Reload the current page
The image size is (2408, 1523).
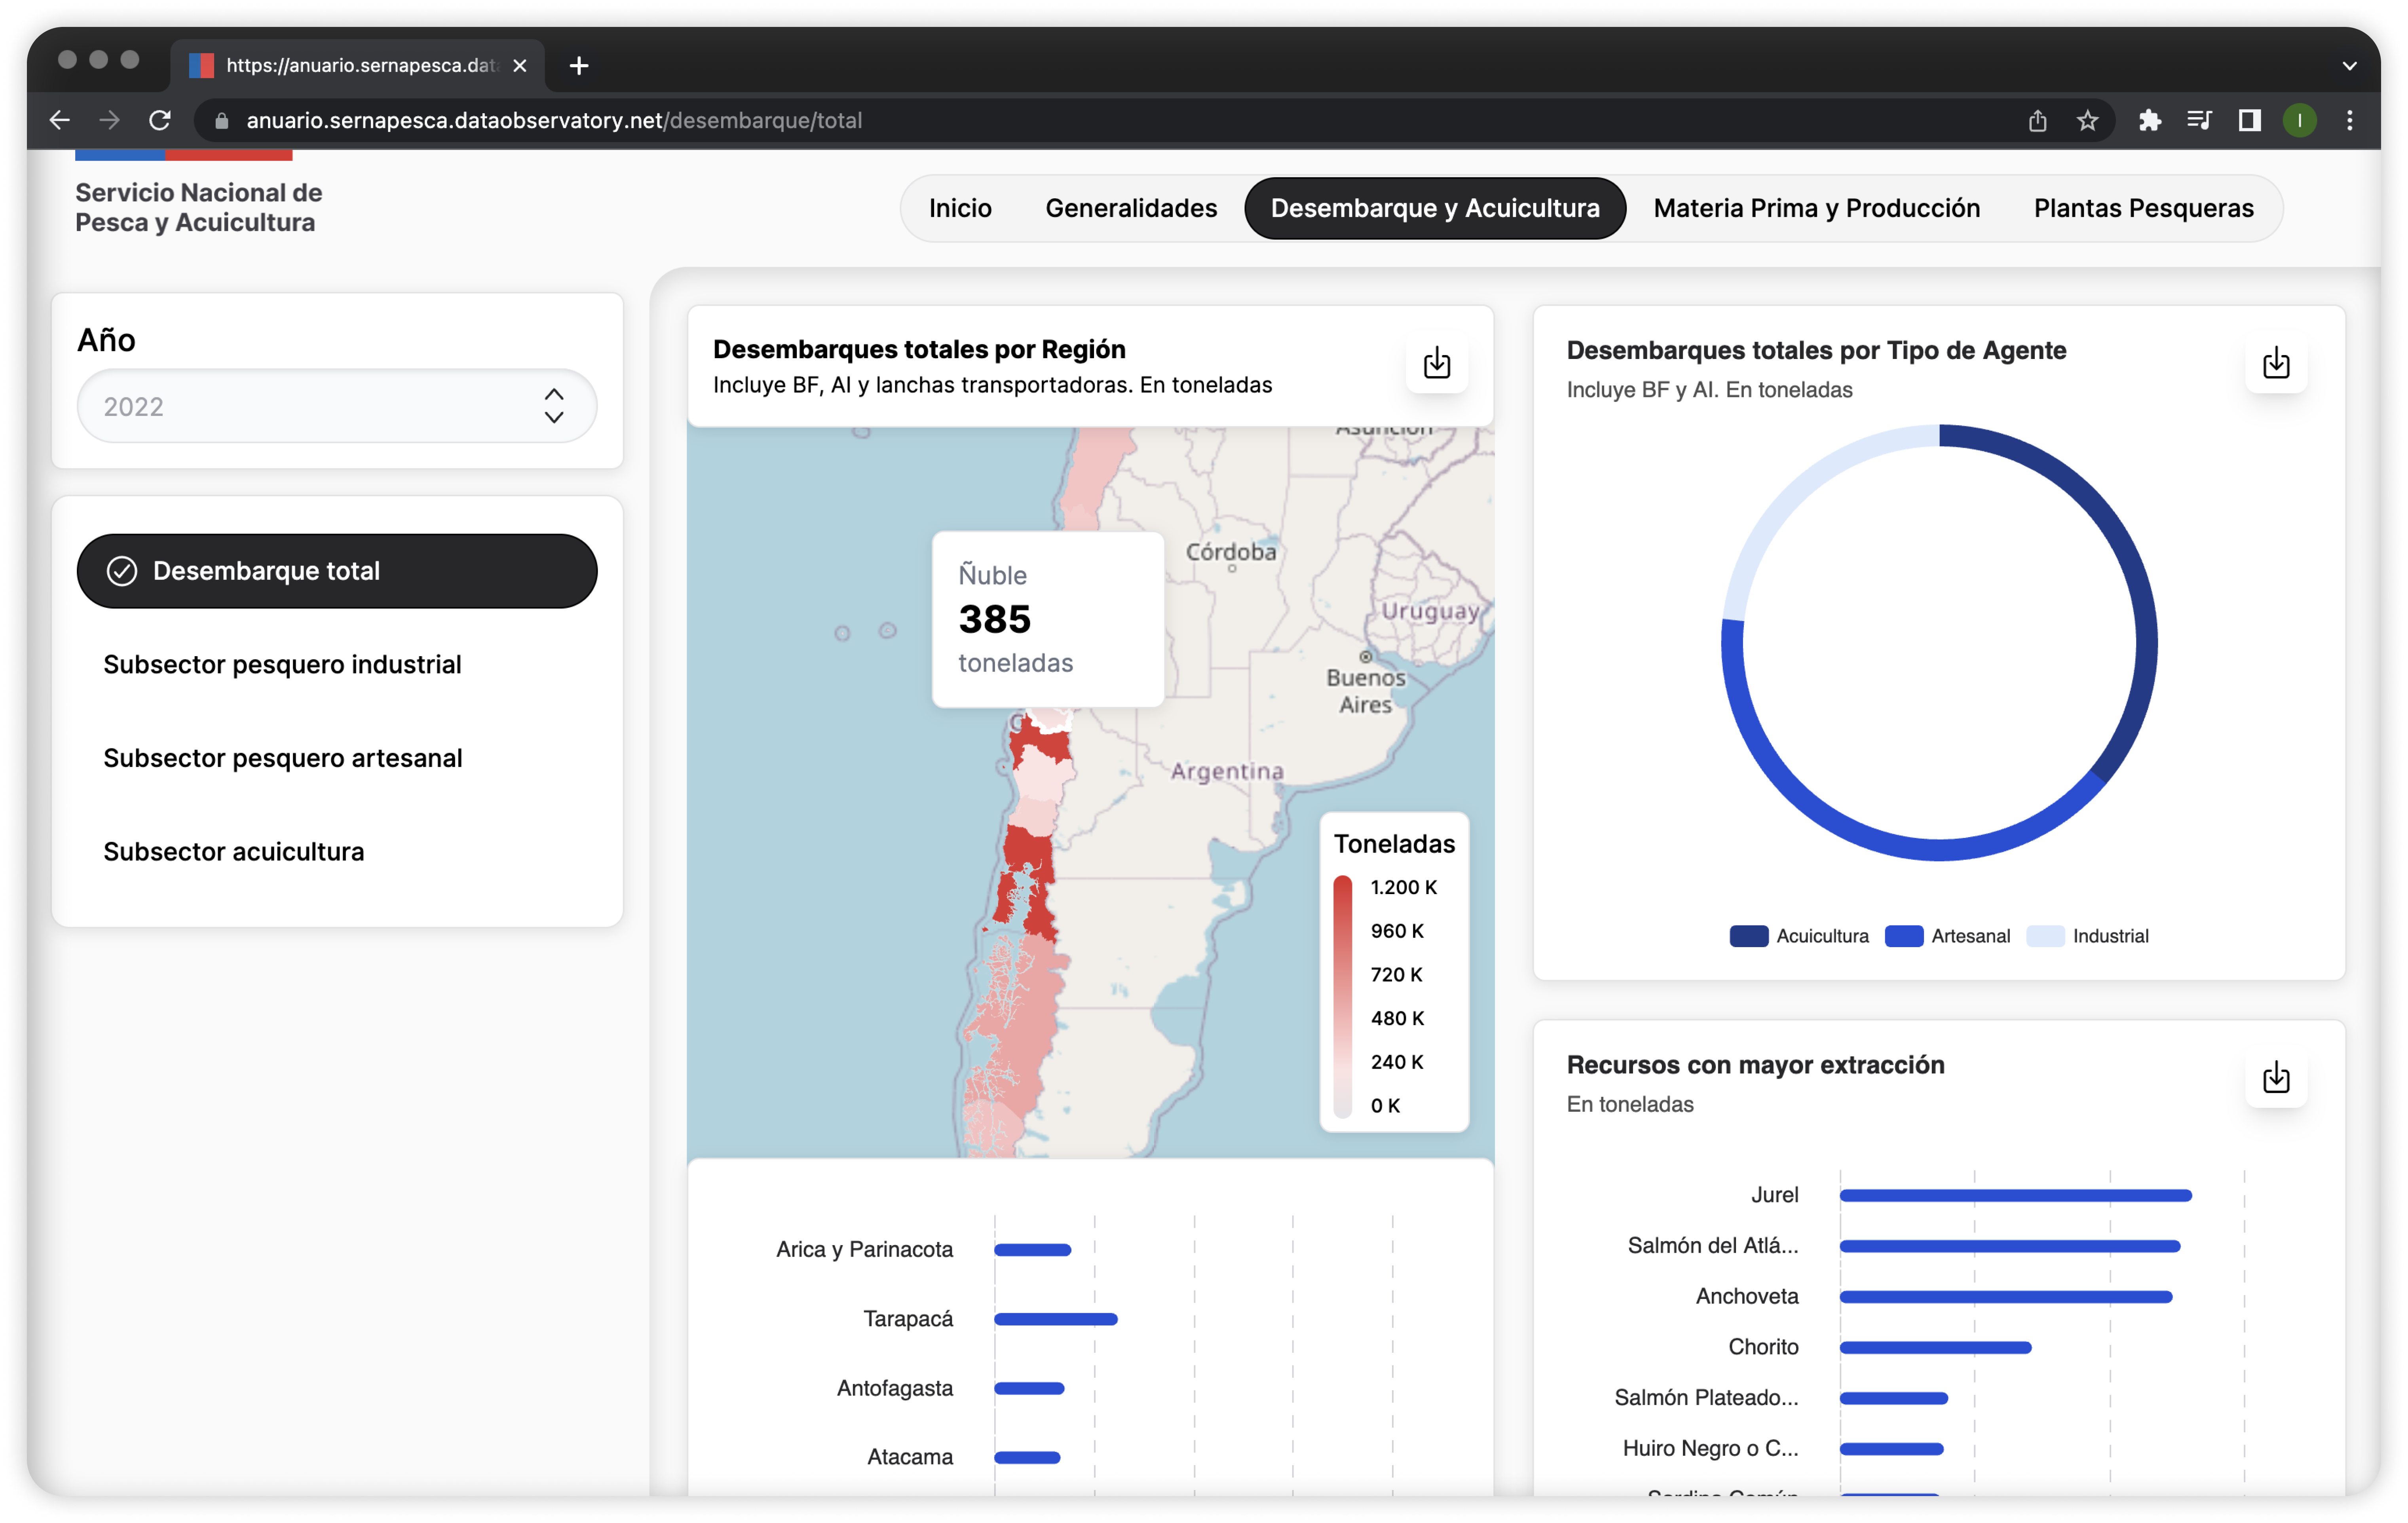point(160,120)
